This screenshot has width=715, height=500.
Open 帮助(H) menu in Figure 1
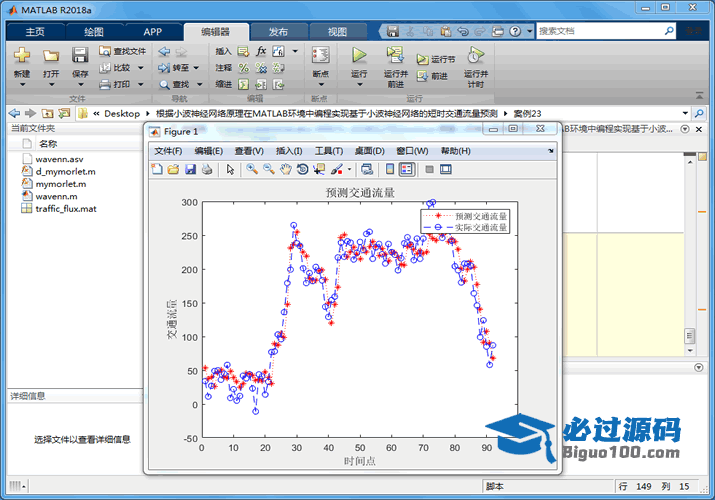coord(456,151)
